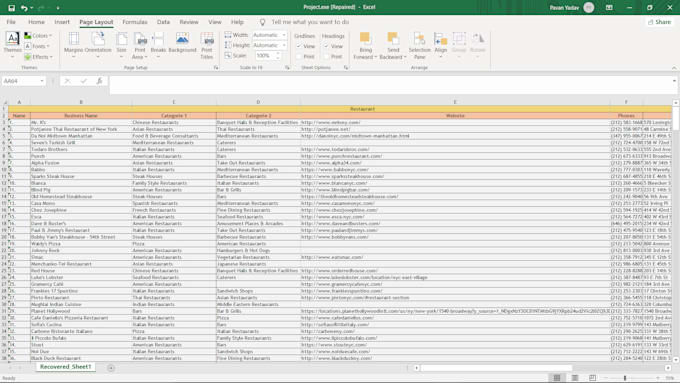The height and width of the screenshot is (383, 680).
Task: Switch to the View tab
Action: (215, 22)
